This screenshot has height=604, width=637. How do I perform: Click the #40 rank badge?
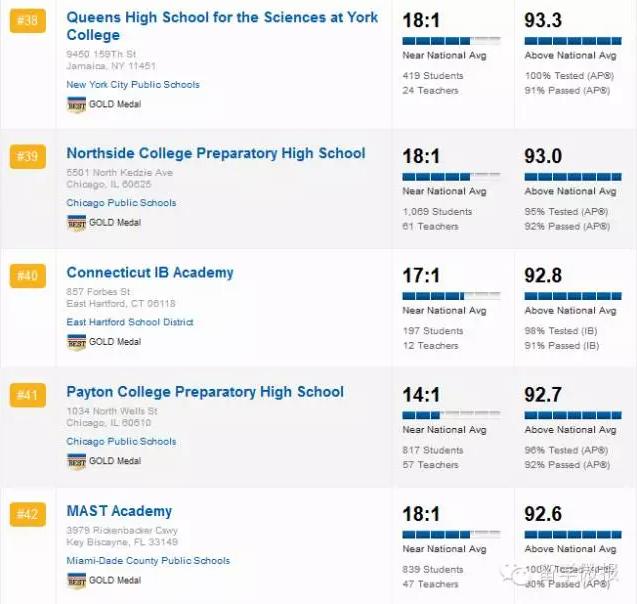click(x=28, y=276)
